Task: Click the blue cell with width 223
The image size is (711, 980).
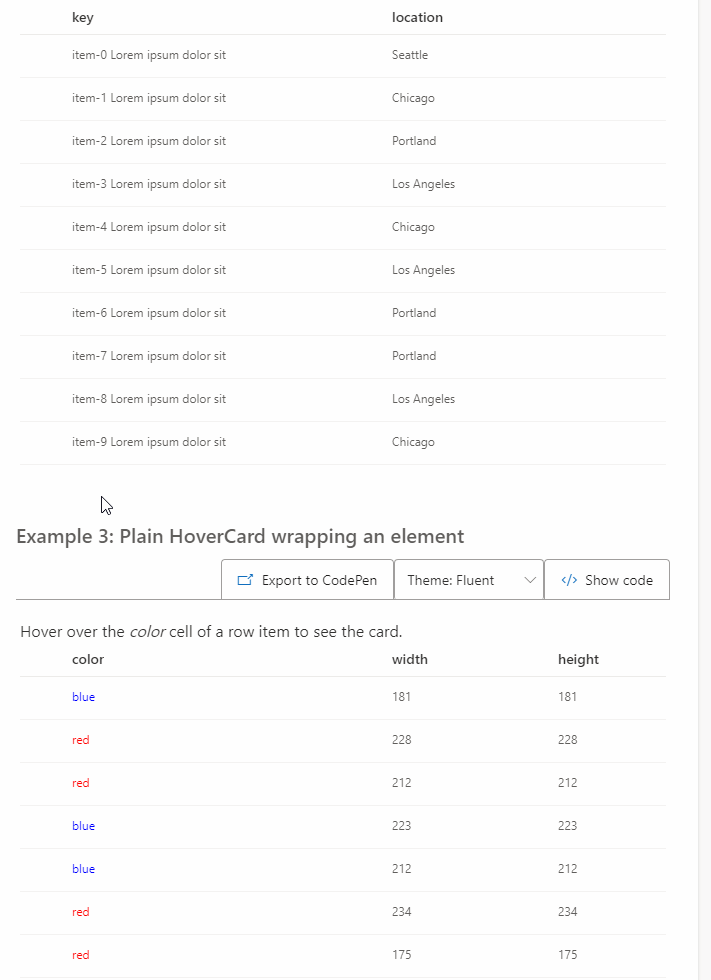Action: click(x=84, y=826)
